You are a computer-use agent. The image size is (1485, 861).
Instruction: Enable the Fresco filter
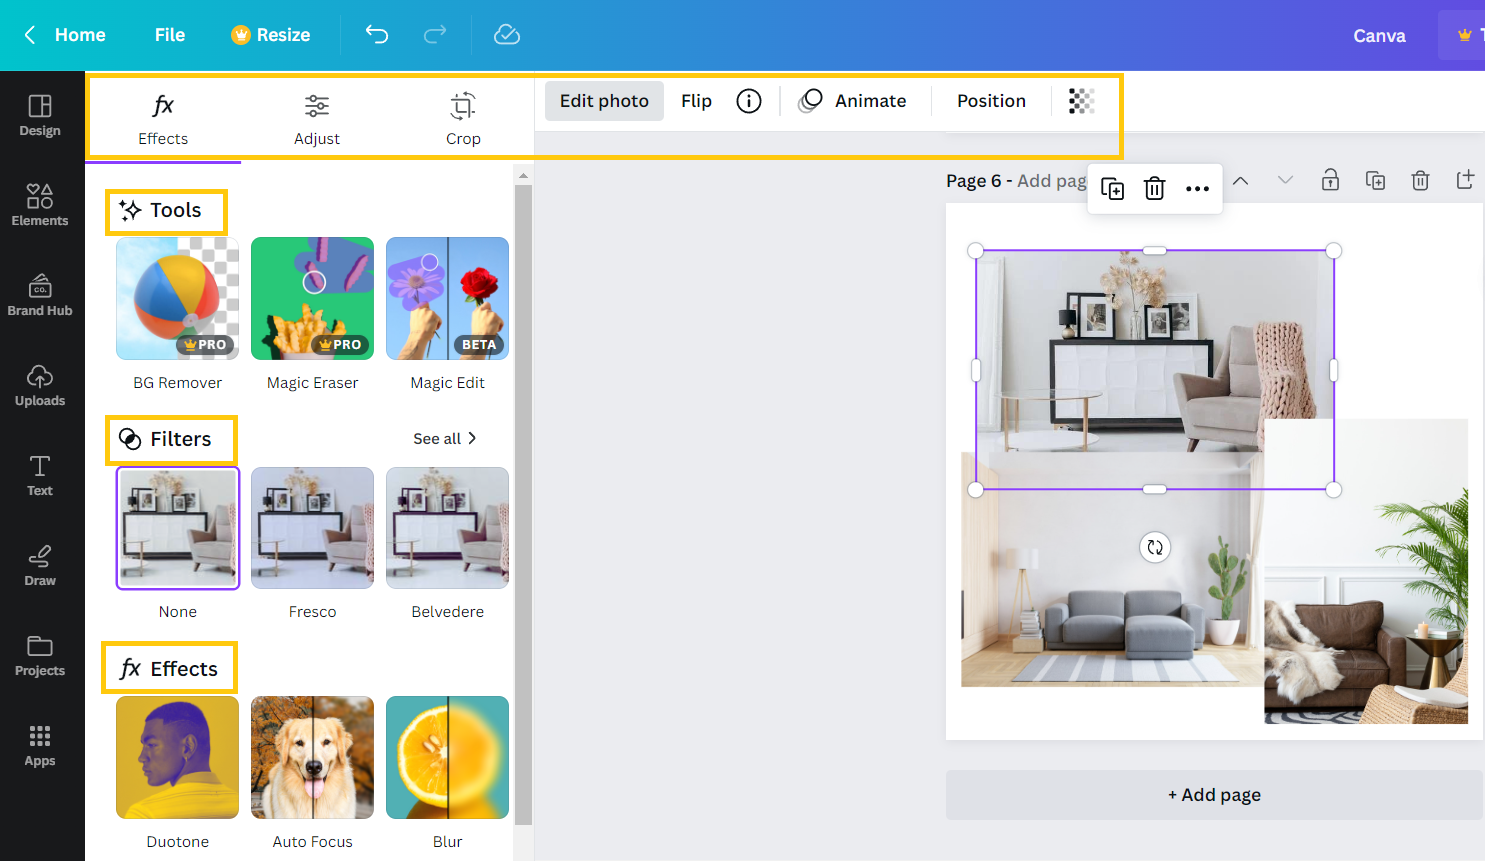[x=312, y=528]
